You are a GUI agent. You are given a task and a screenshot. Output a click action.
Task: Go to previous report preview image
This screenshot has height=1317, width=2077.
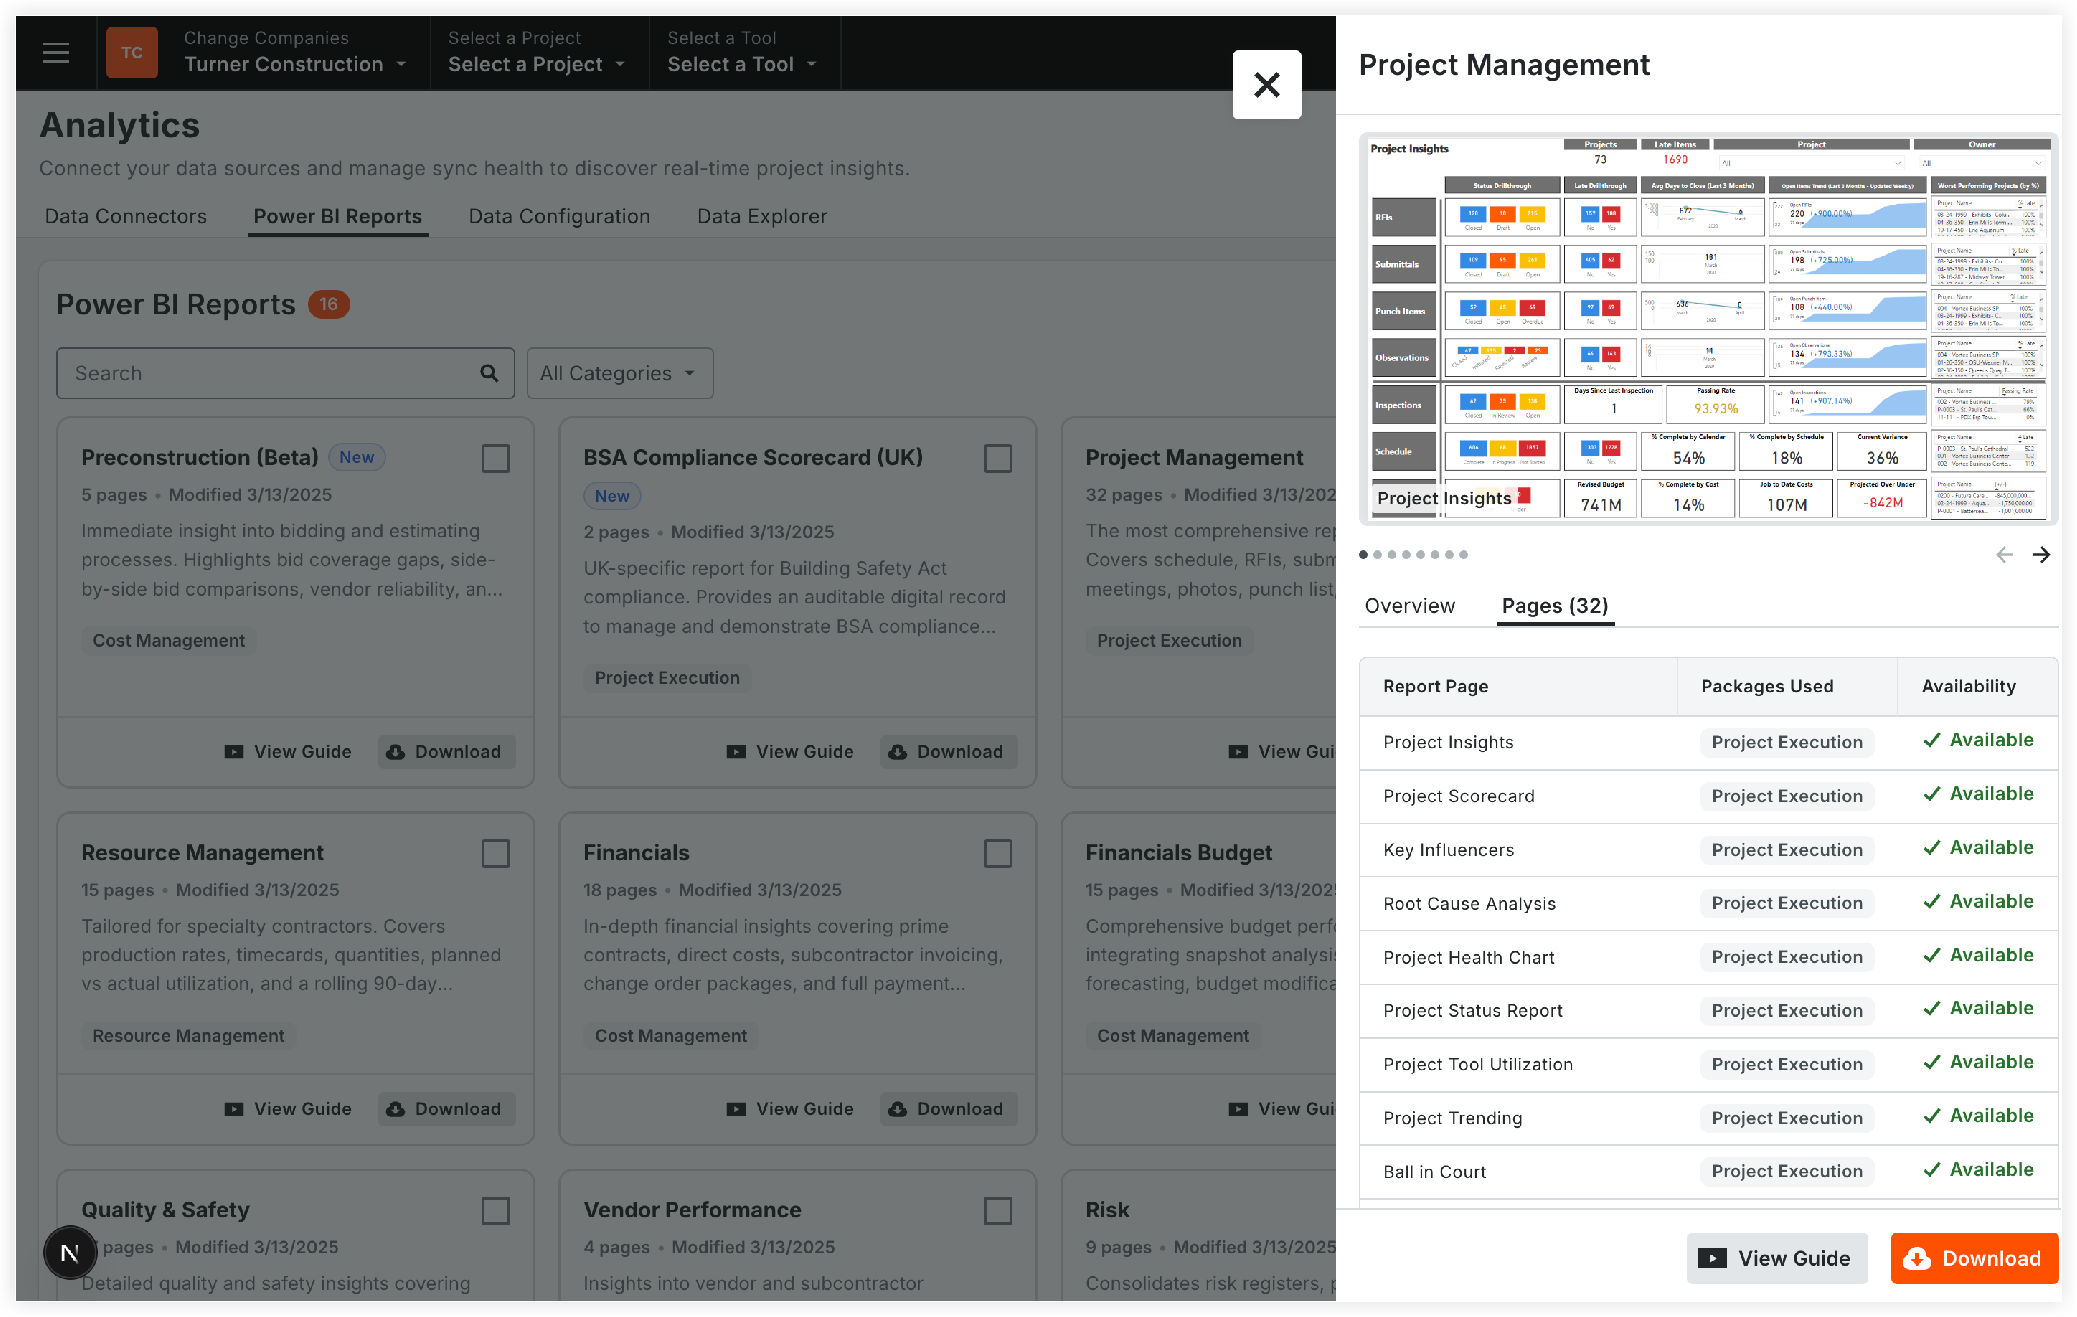[2004, 554]
